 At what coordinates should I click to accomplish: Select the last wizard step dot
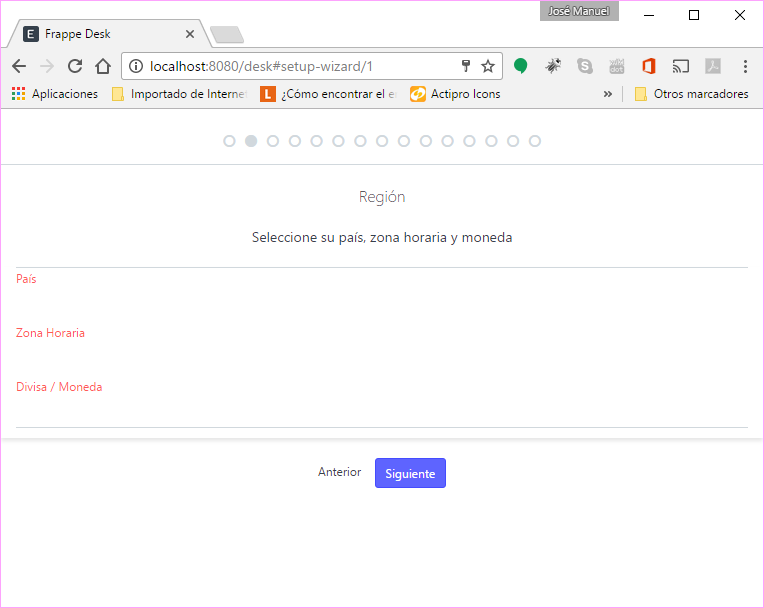535,141
